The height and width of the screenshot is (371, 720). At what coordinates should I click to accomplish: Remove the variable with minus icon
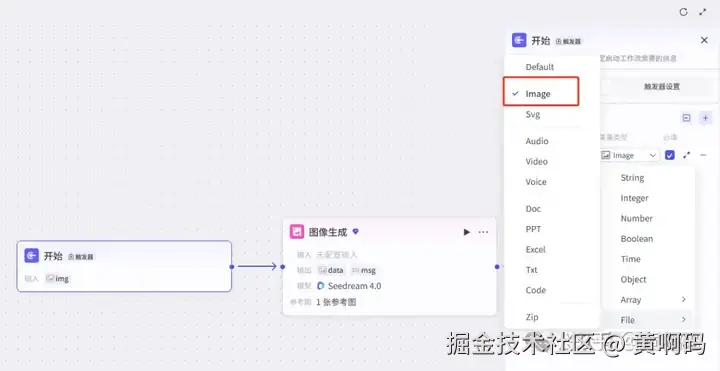pos(703,155)
